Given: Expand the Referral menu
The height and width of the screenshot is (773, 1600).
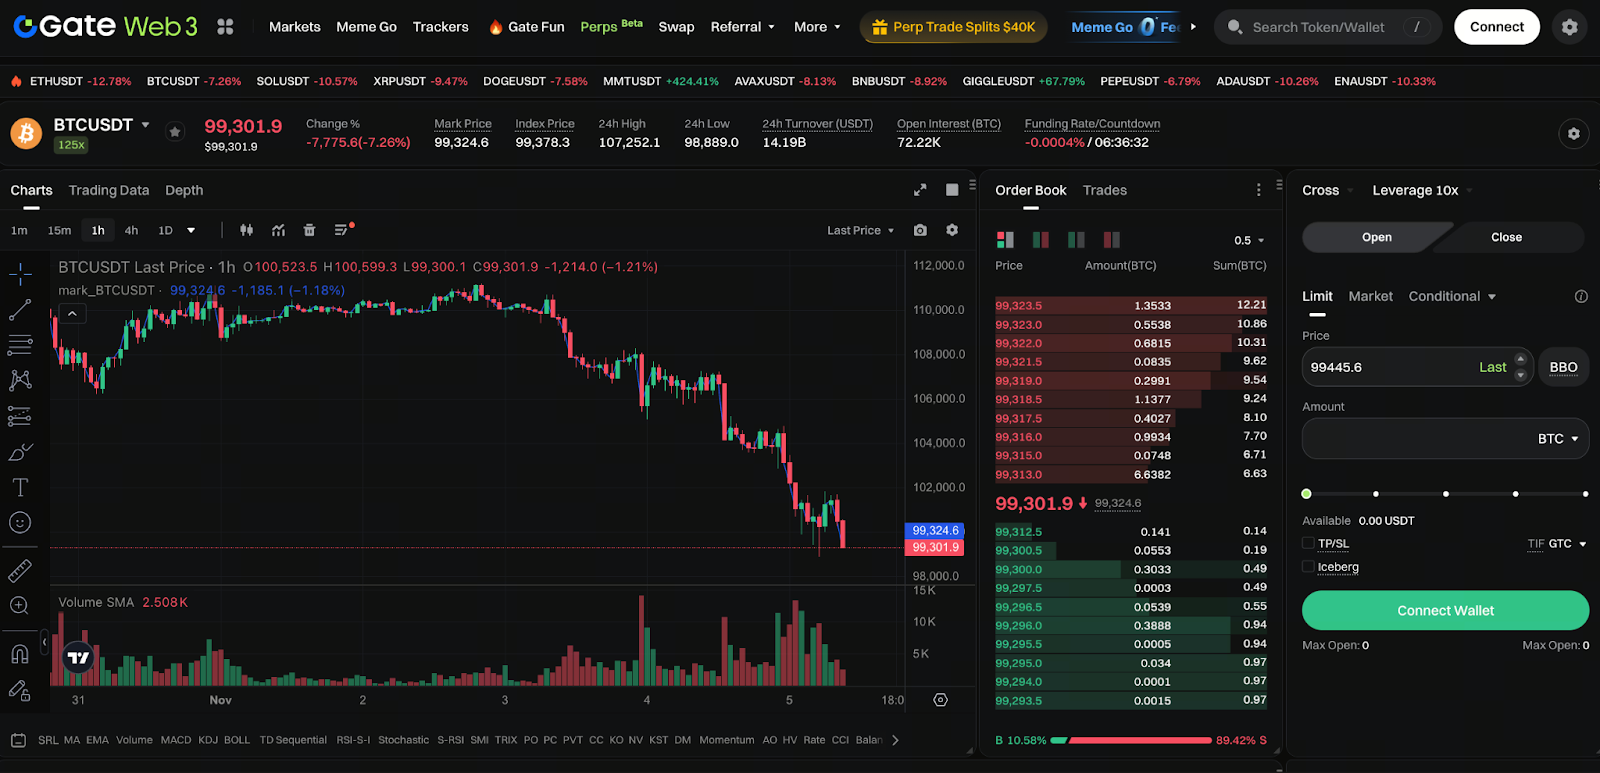Looking at the screenshot, I should [x=742, y=27].
